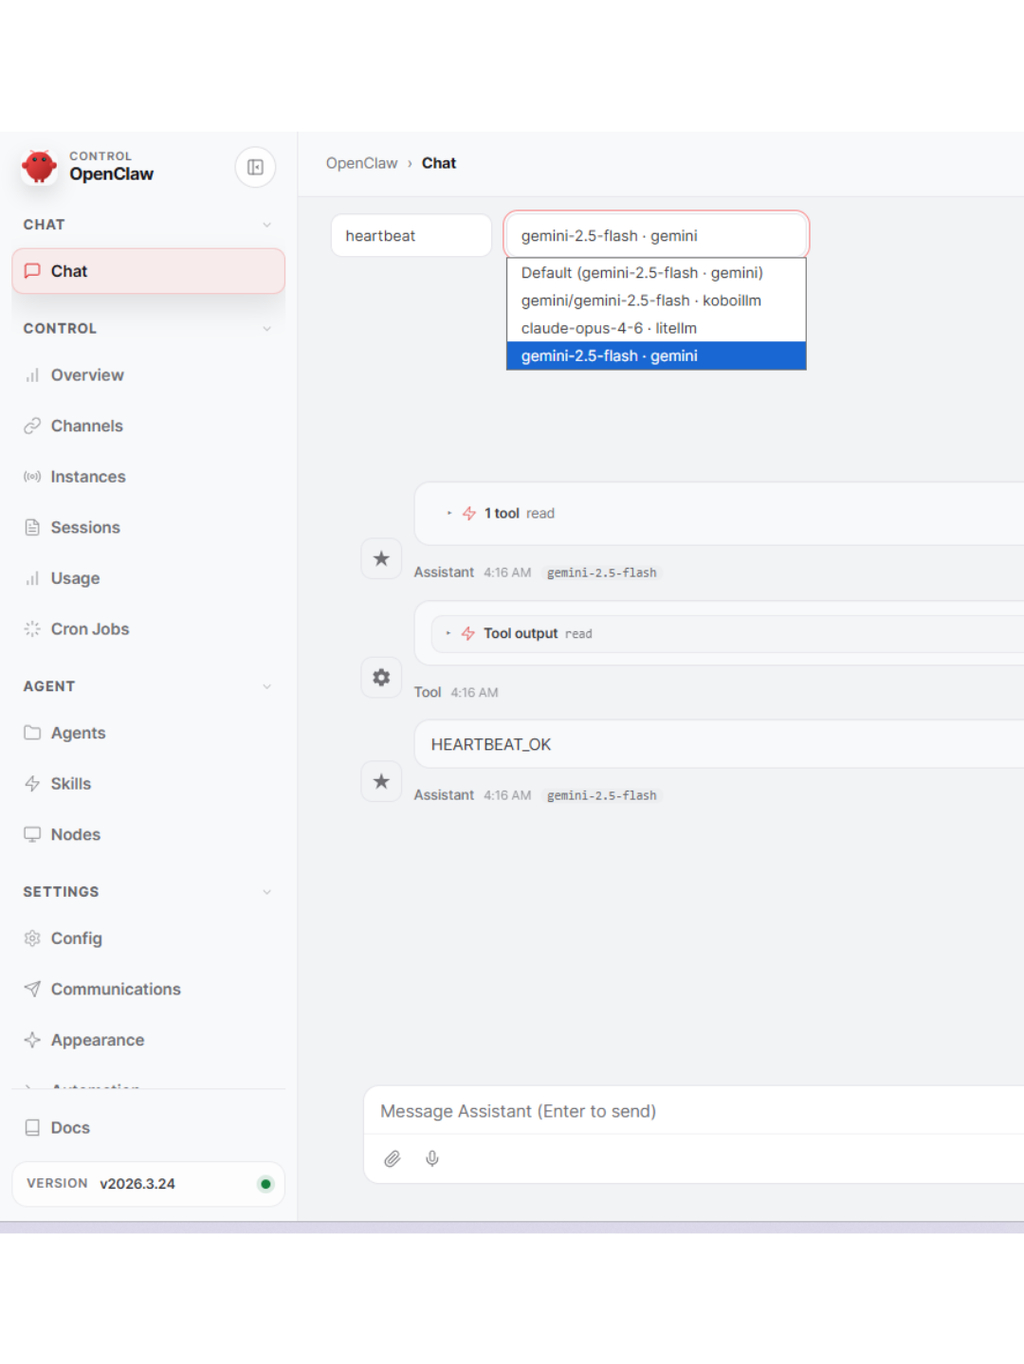Open the Sessions page
Viewport: 1024px width, 1364px height.
[148, 527]
